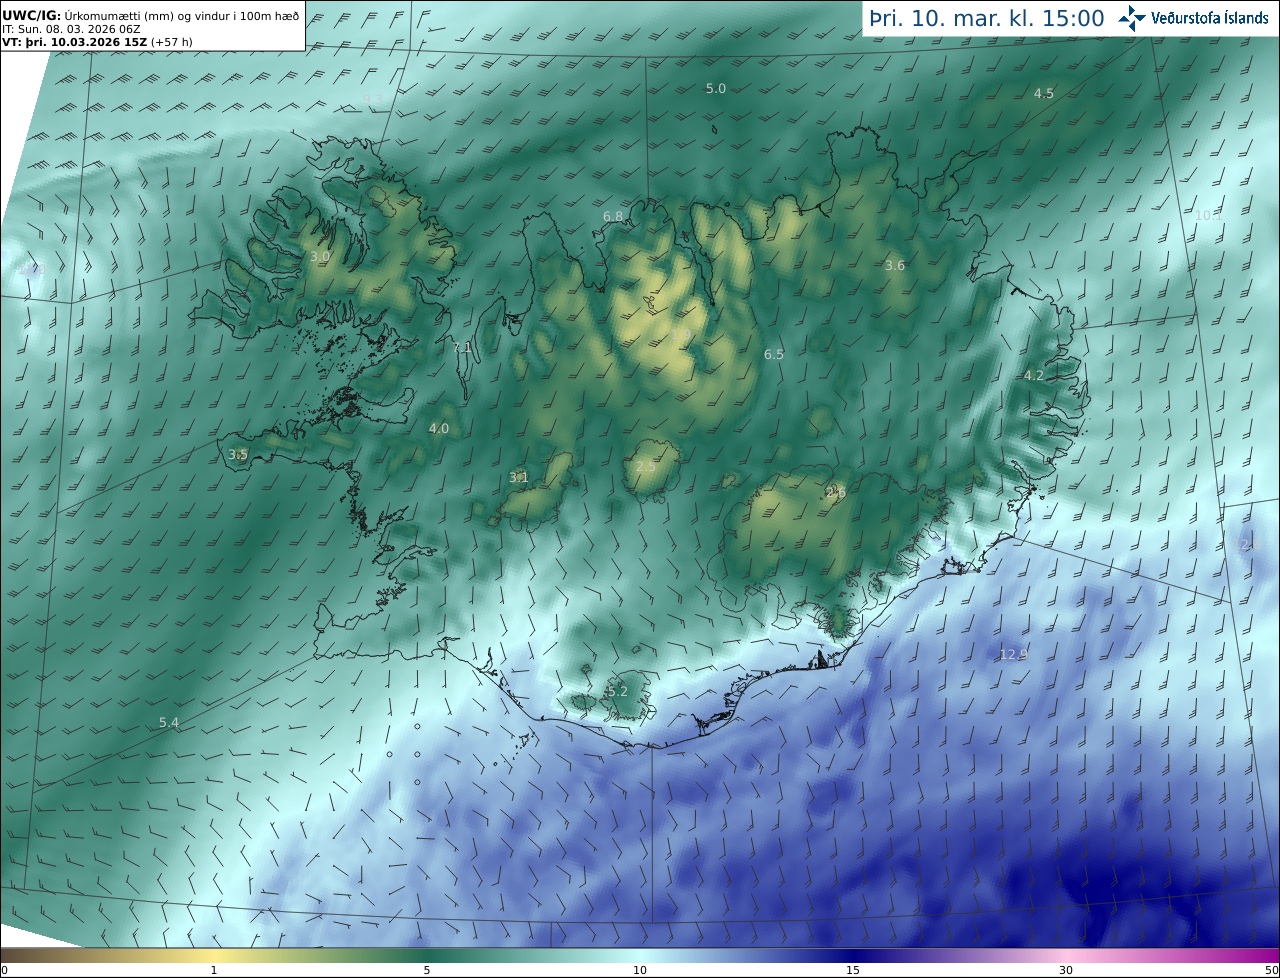
Task: Click the Veðurstofa Íslands logo
Action: 1193,17
